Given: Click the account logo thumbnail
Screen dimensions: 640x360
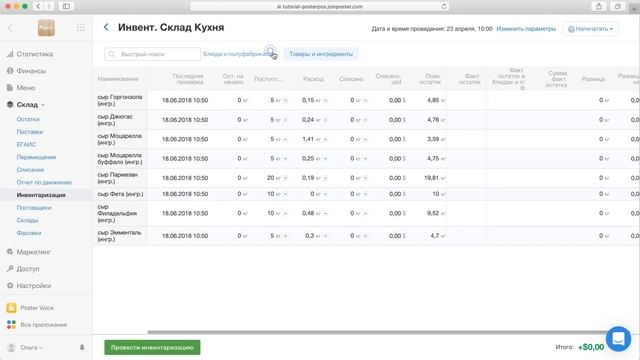Looking at the screenshot, I should coord(46,28).
